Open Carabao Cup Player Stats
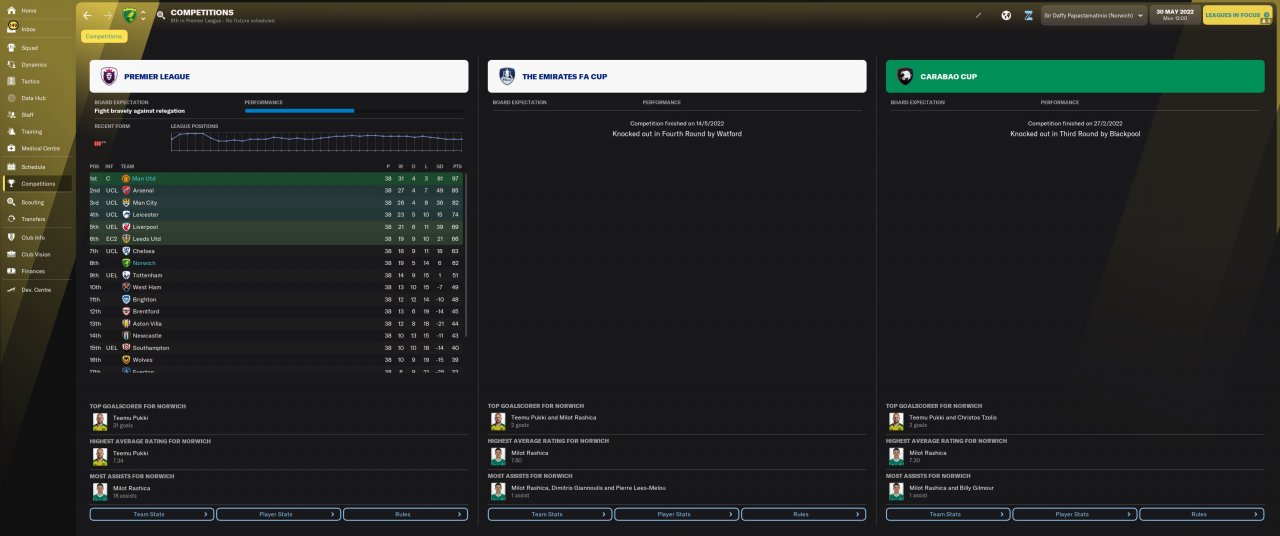 (x=1074, y=514)
